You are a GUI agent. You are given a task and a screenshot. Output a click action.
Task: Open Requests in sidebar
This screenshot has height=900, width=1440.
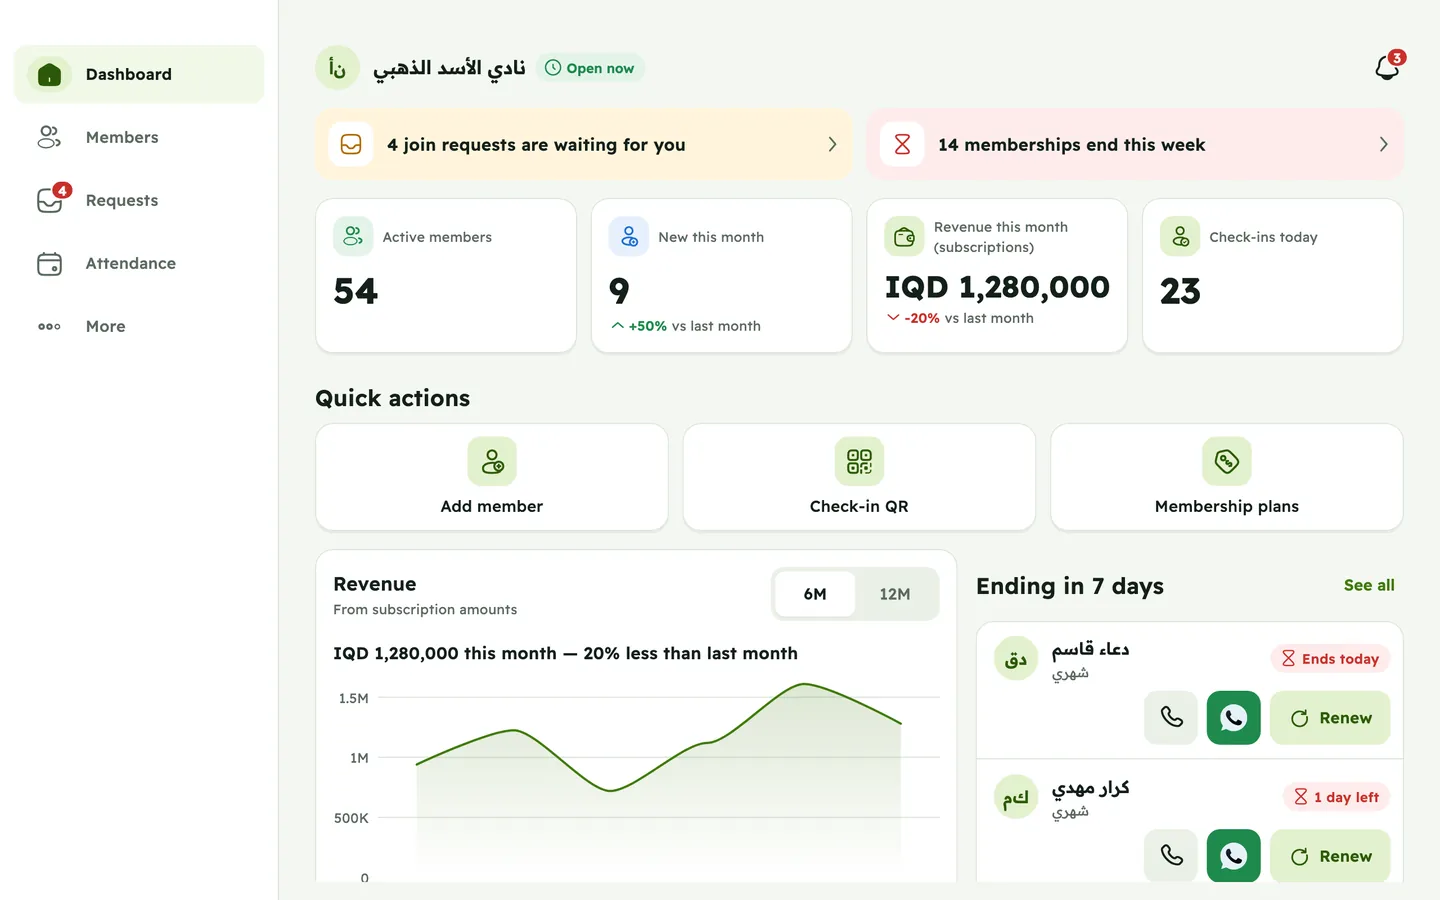(x=139, y=200)
